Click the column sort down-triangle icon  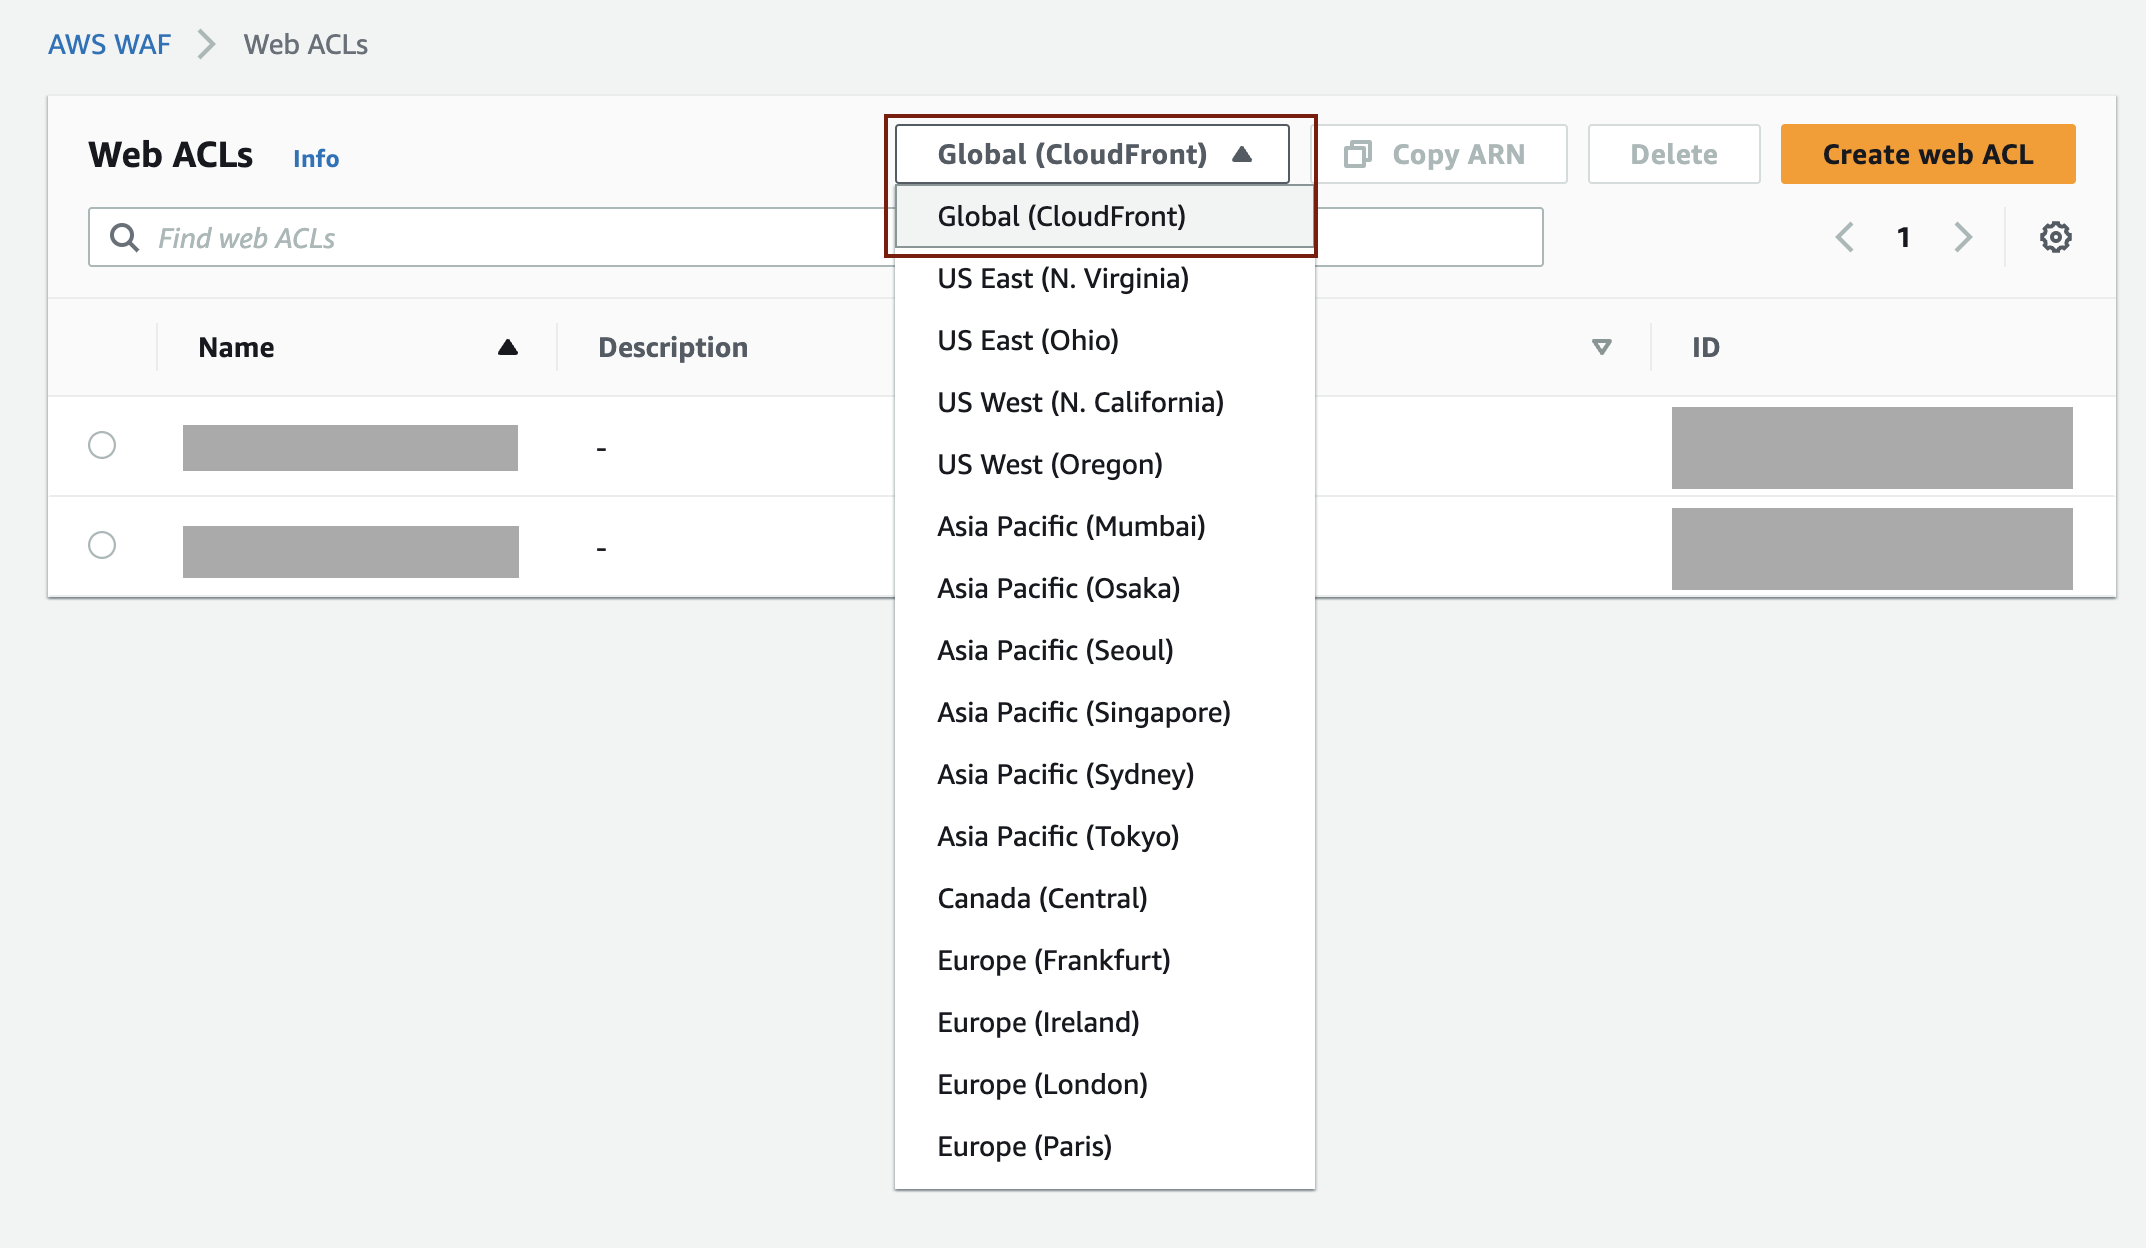(1601, 348)
